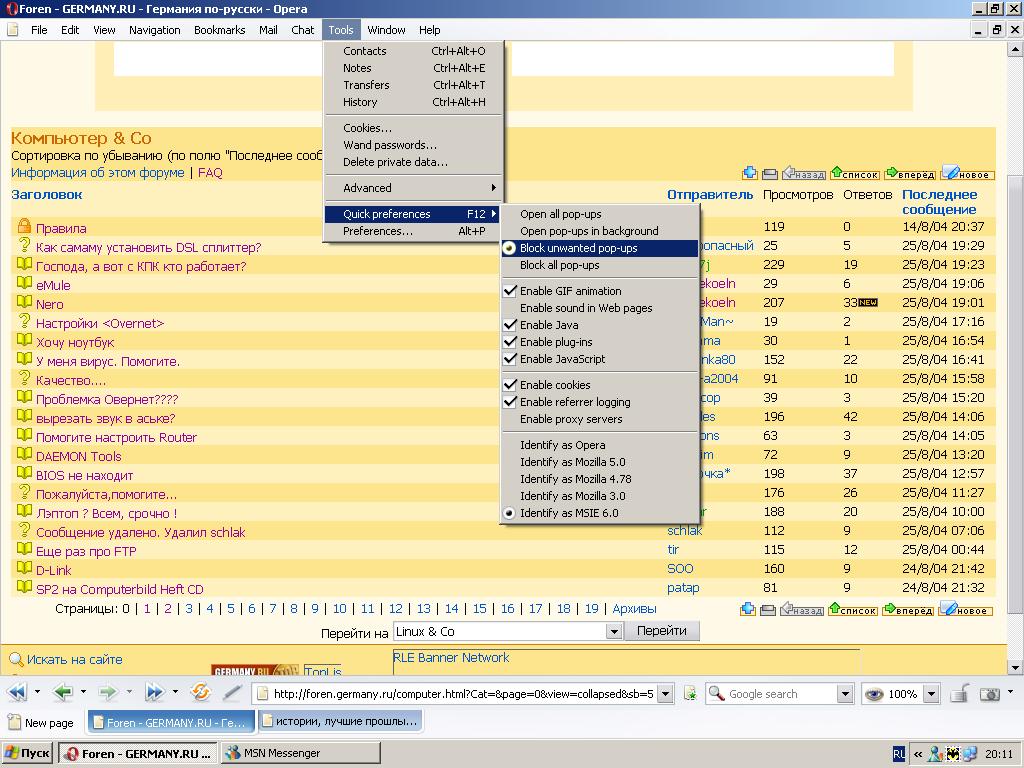Choose 'Identify as Mozilla 5.0'
The width and height of the screenshot is (1024, 768).
600,462
